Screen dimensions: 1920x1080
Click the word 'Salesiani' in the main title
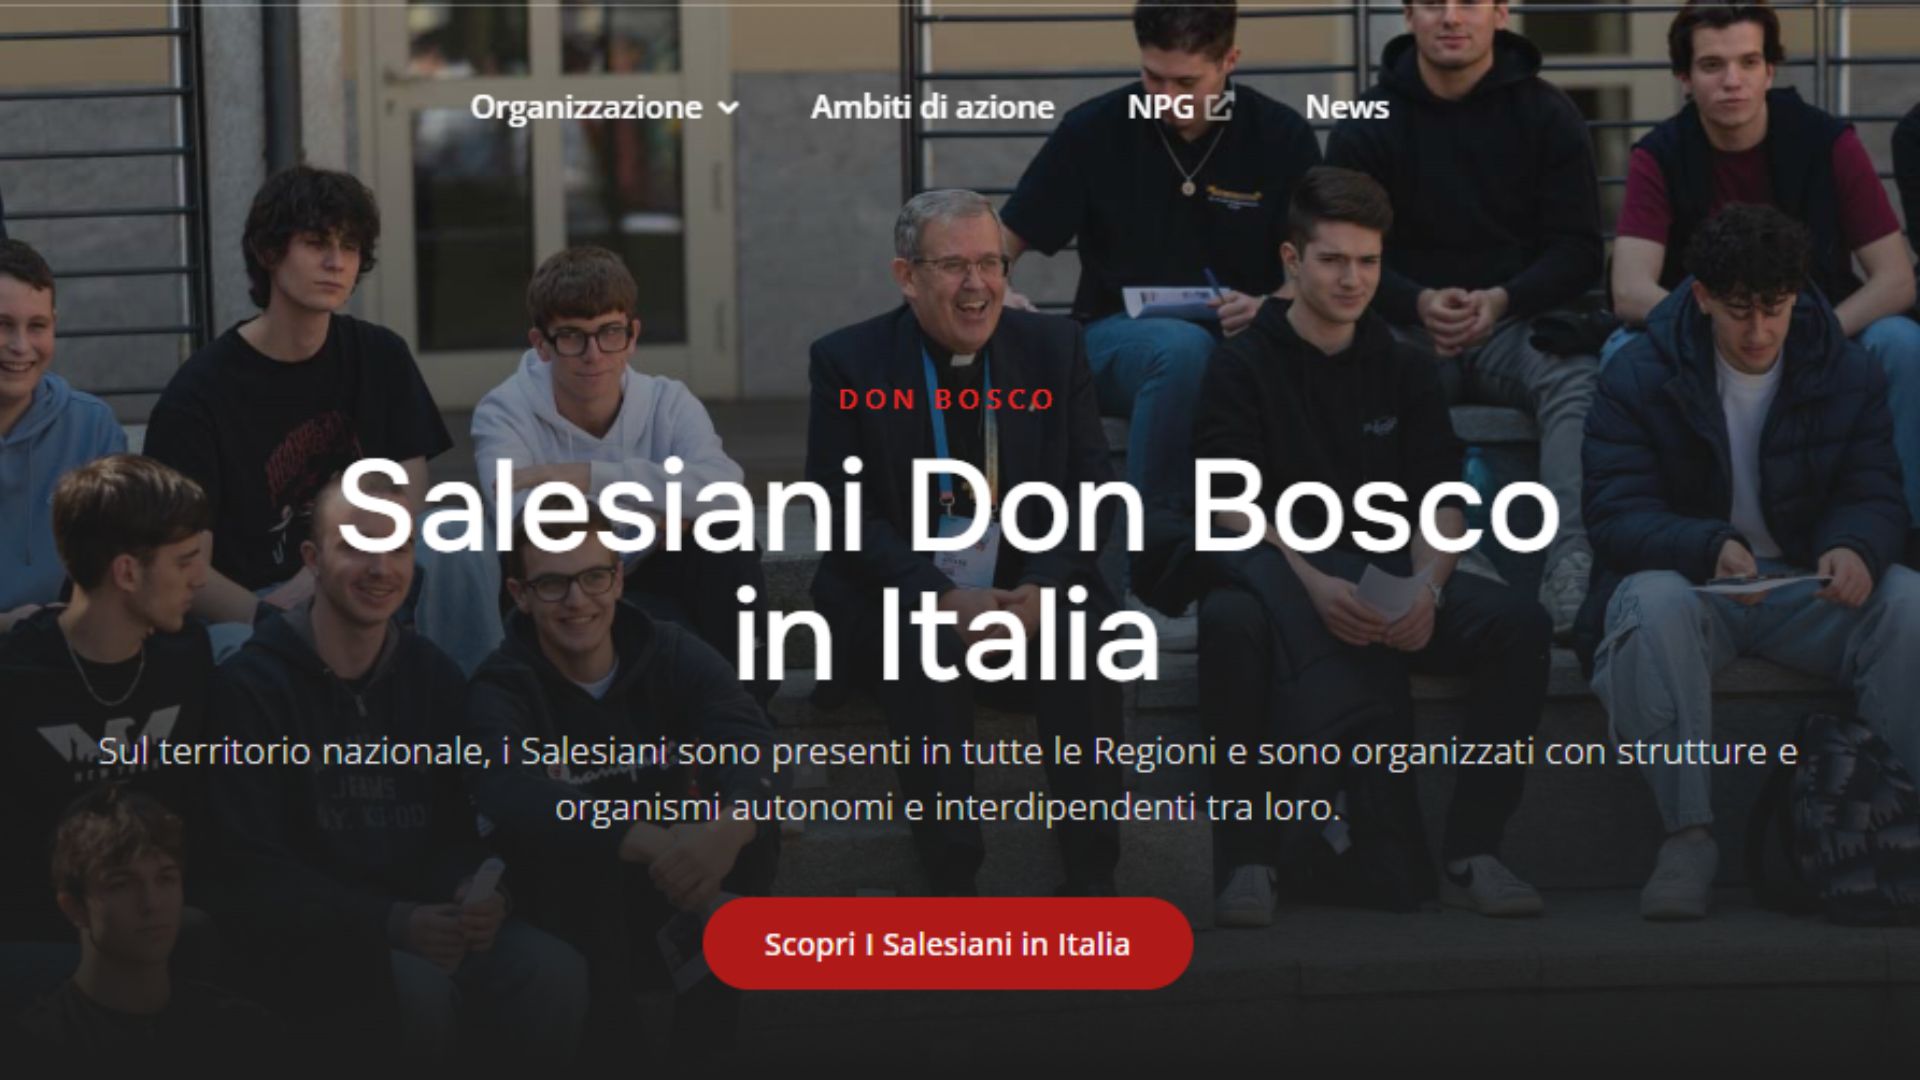[600, 506]
